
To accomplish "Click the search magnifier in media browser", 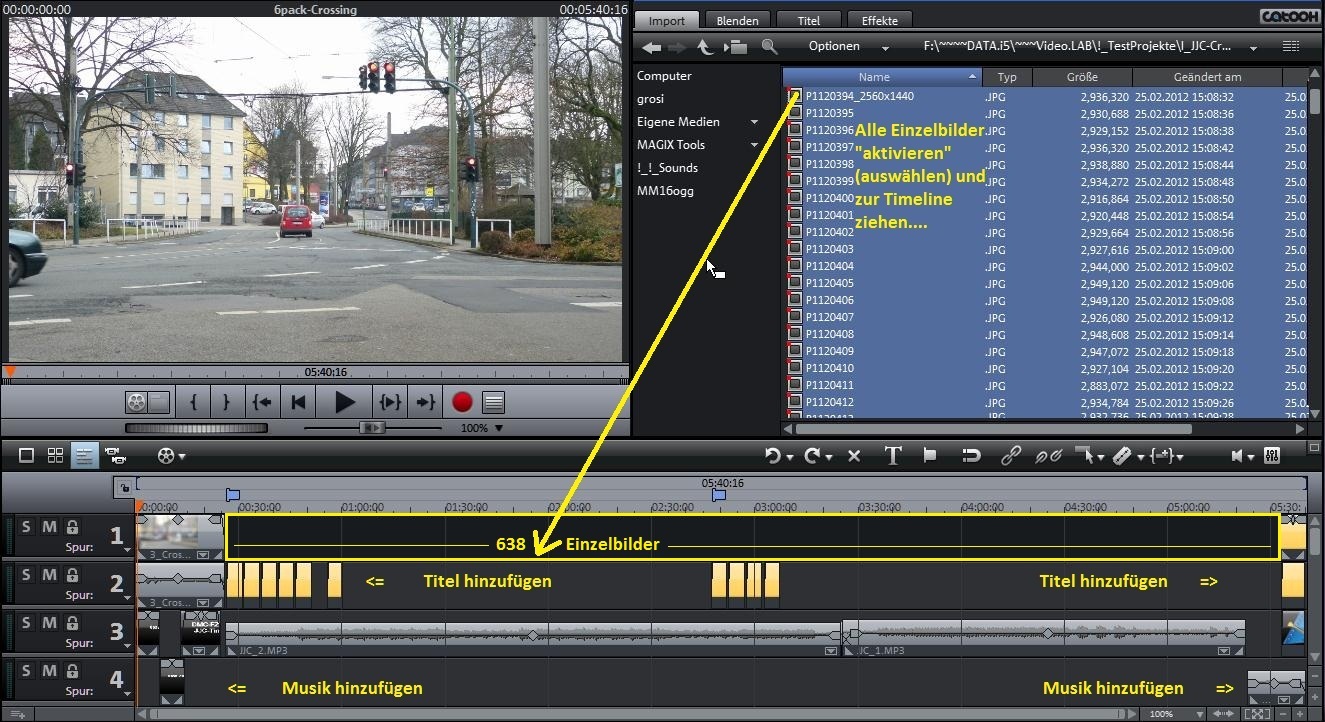I will pos(769,47).
